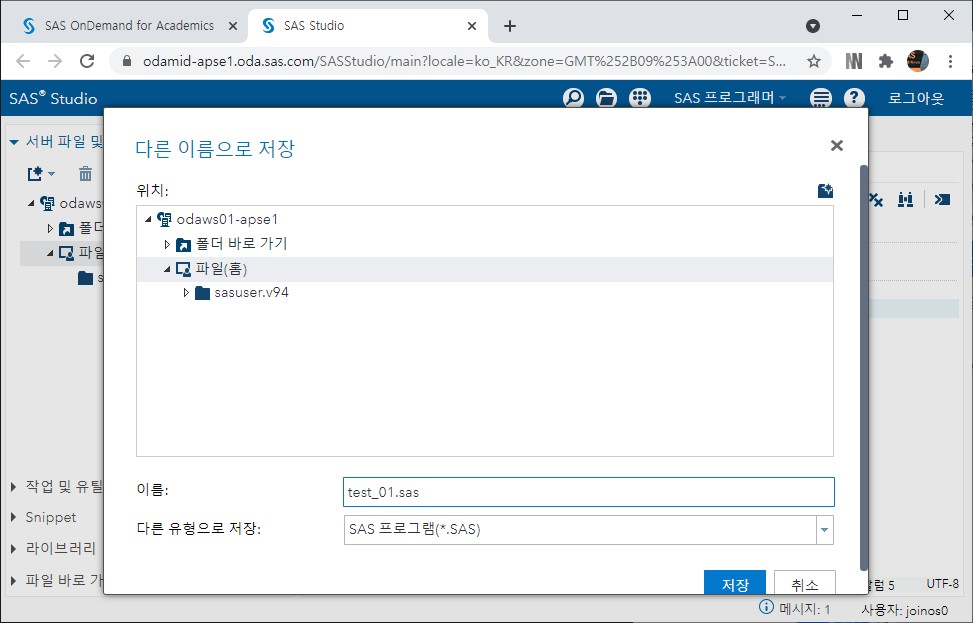Open a new browser tab
The height and width of the screenshot is (623, 973).
(x=509, y=26)
